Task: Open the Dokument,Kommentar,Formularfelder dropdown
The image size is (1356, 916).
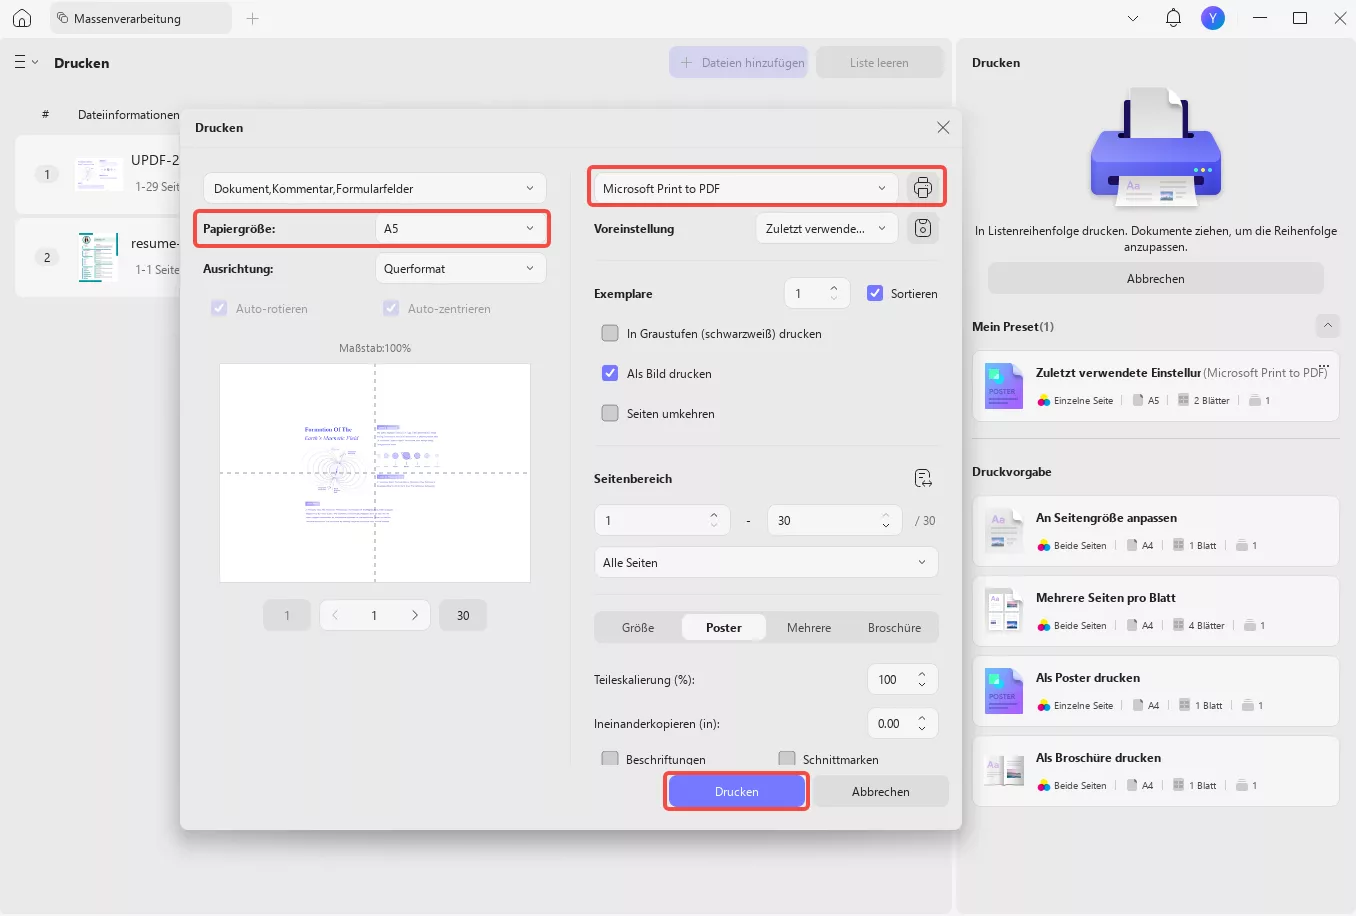Action: (375, 188)
